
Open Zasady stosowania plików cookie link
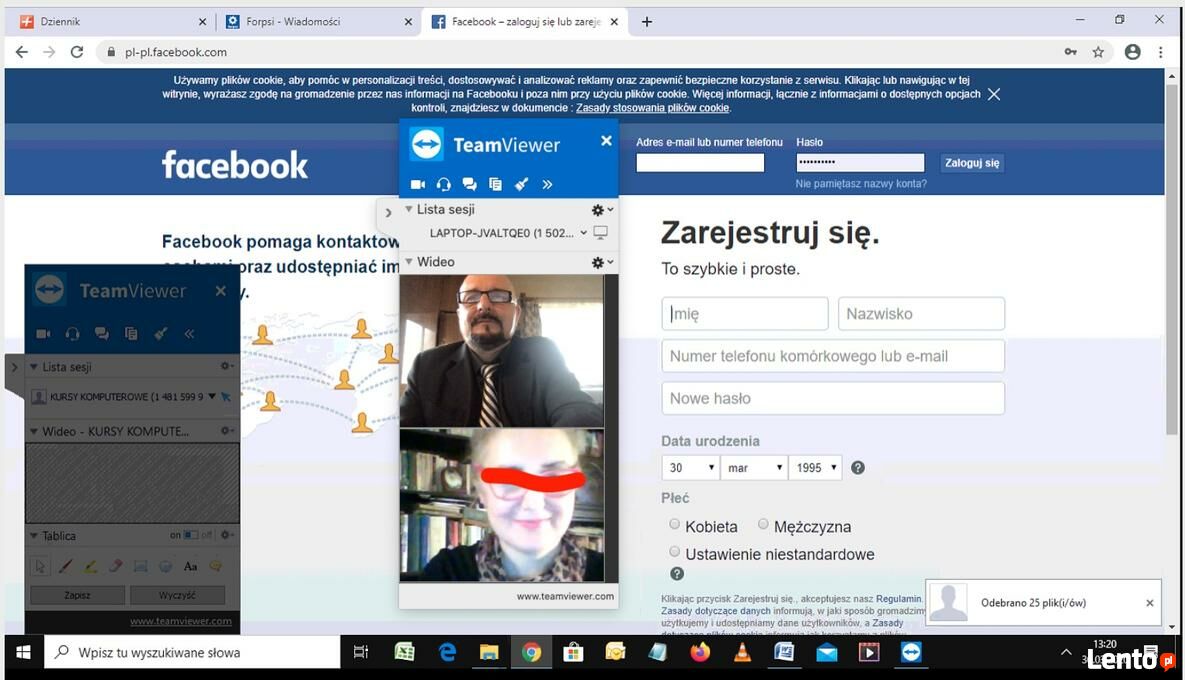[652, 108]
